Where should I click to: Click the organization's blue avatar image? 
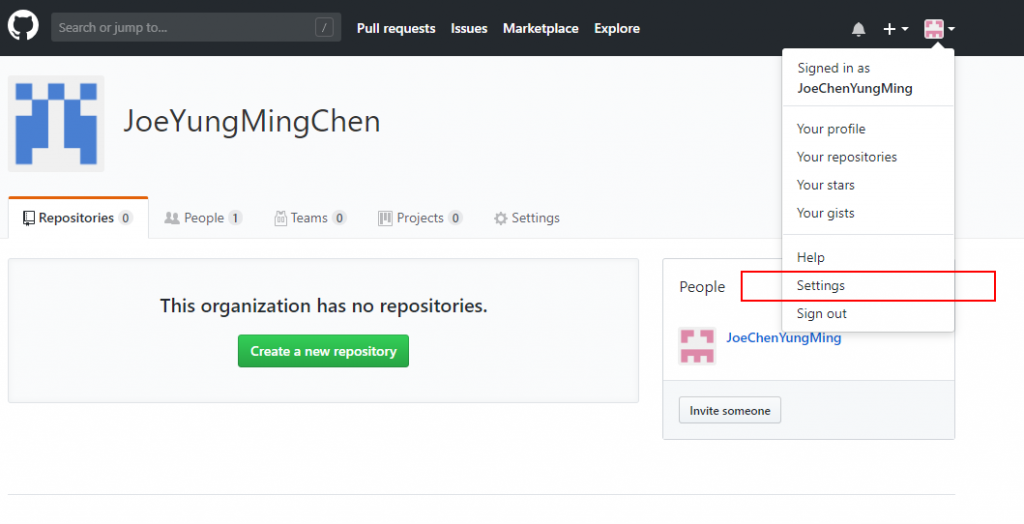[x=56, y=123]
